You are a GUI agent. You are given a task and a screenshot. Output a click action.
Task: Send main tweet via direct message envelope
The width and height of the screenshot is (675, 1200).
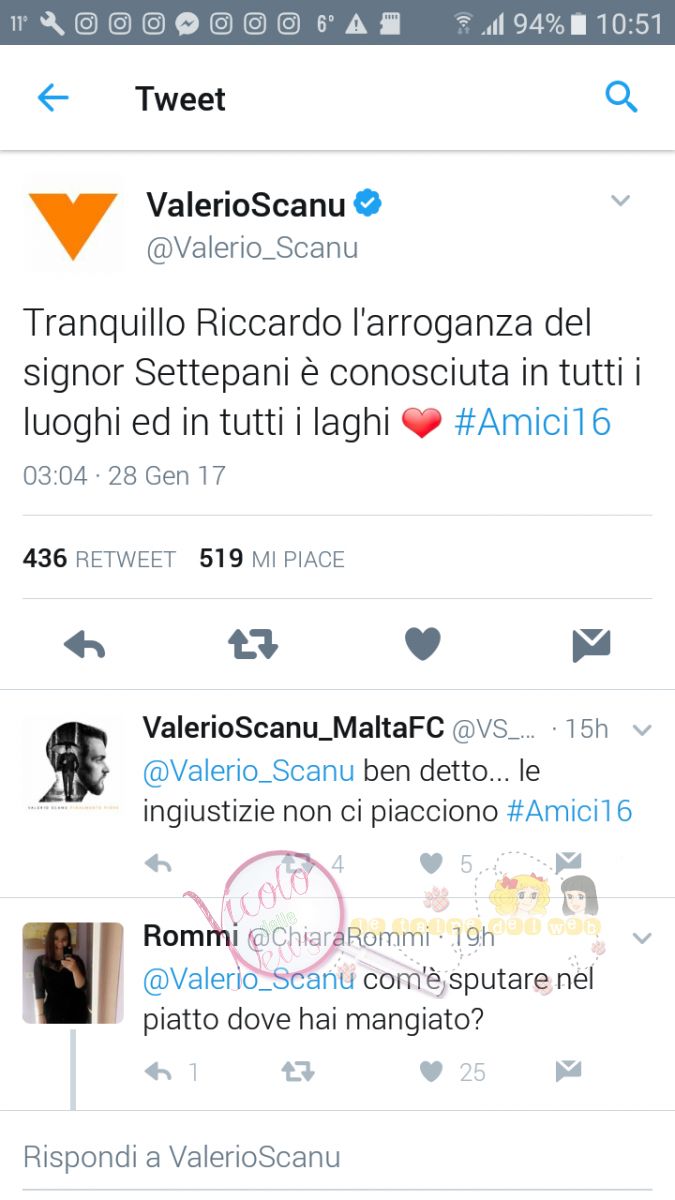coord(591,645)
